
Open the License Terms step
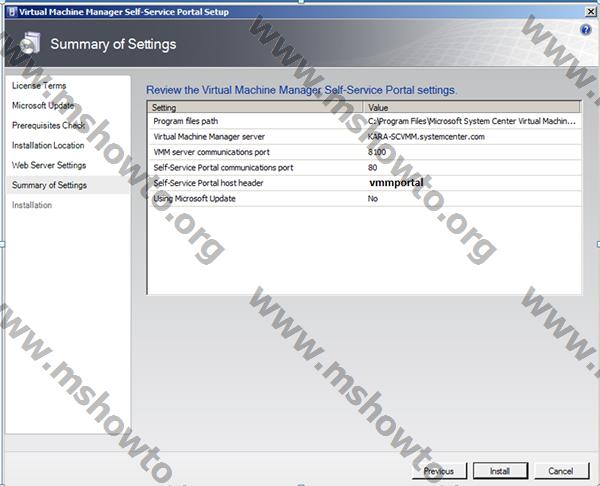click(39, 86)
